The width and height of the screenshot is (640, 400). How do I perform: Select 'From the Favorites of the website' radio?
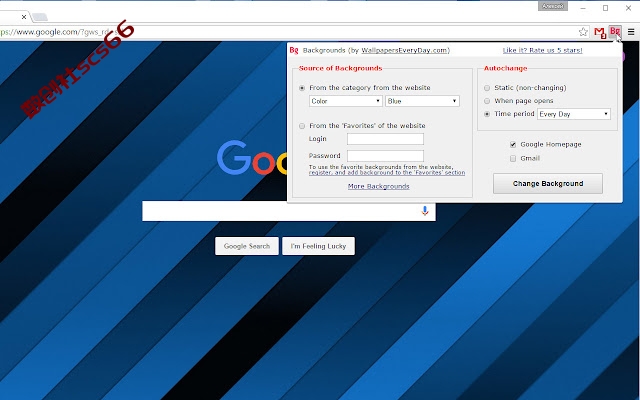pos(302,126)
